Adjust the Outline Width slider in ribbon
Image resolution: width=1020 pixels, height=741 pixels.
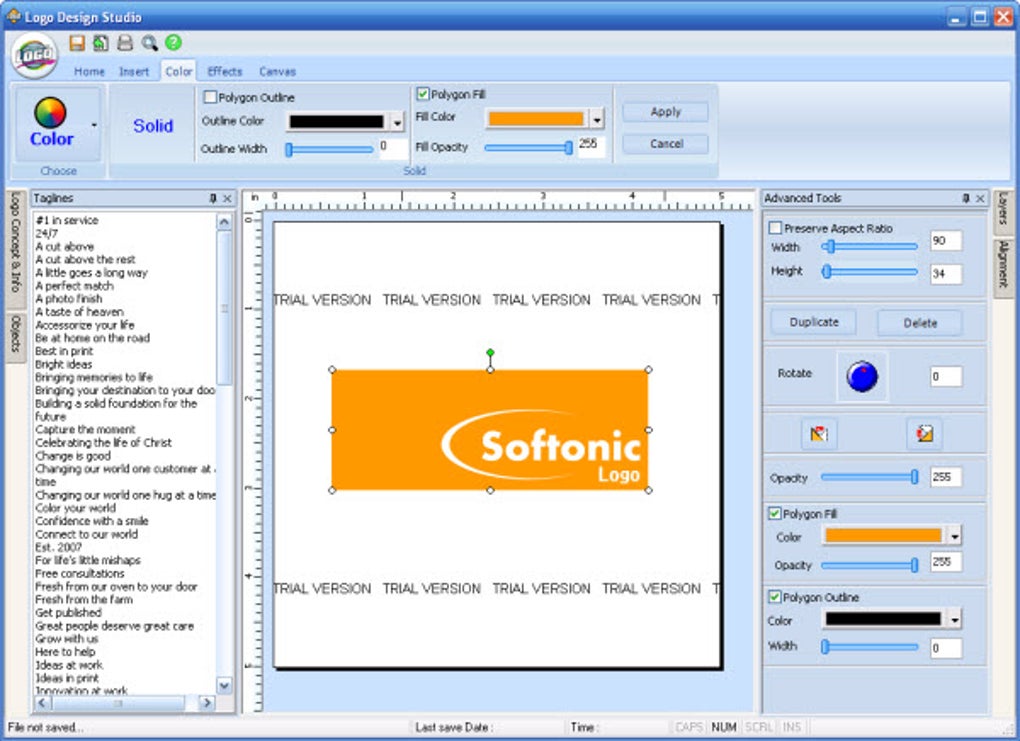[329, 150]
